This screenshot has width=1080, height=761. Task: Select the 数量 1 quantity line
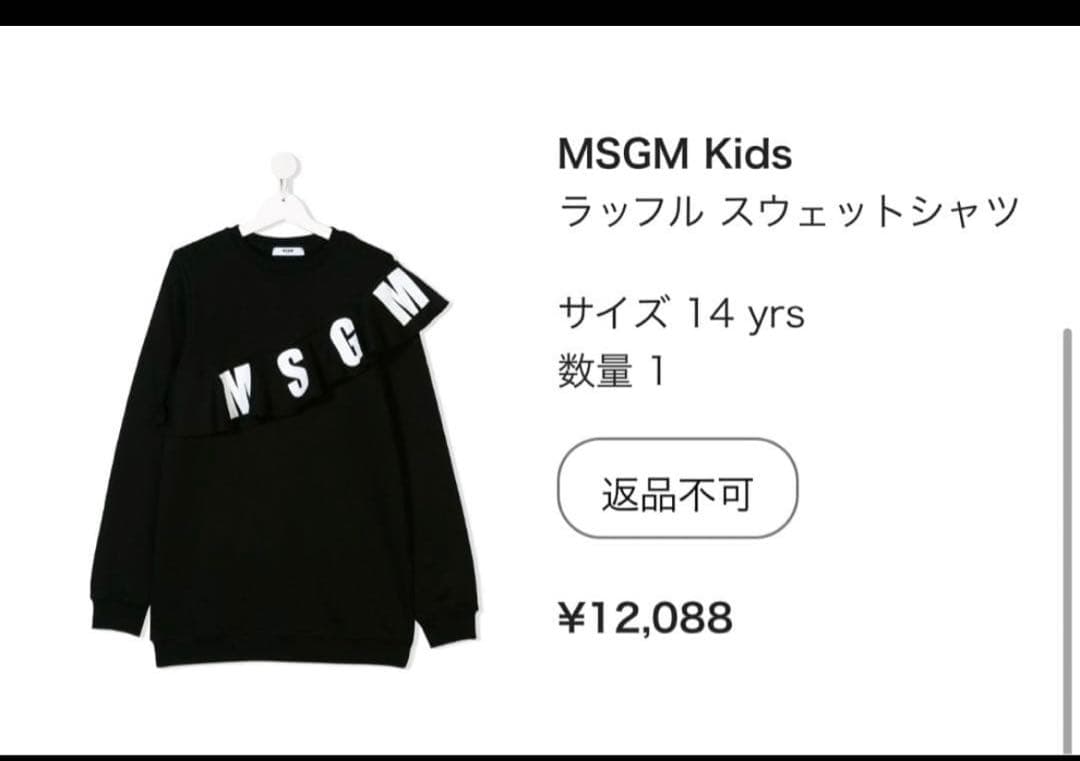click(x=612, y=371)
